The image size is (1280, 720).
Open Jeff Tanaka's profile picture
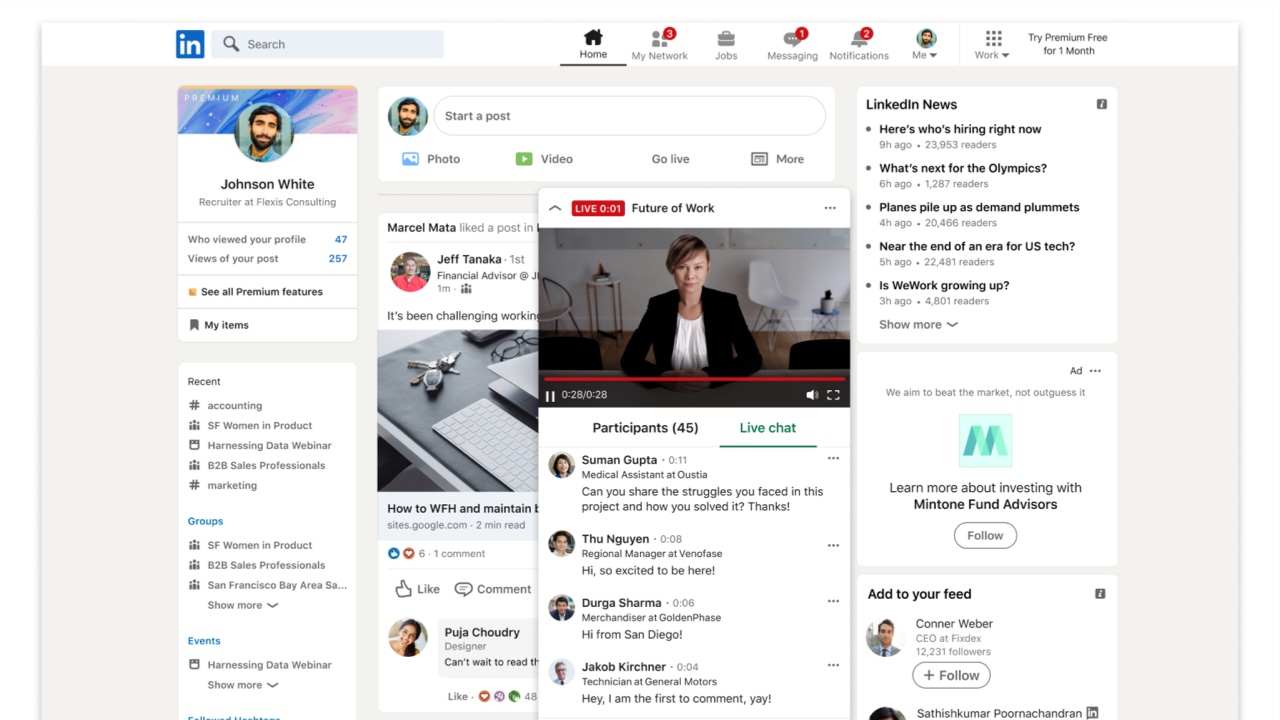[x=410, y=271]
